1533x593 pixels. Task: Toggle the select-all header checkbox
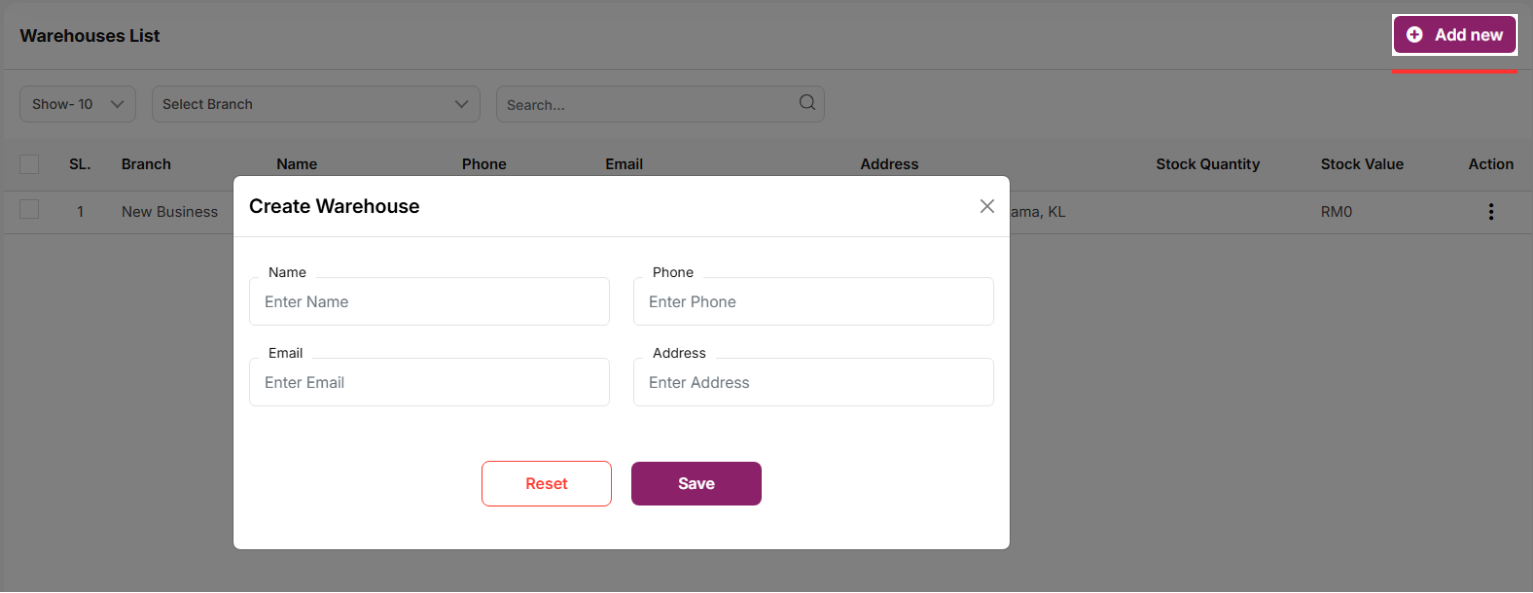tap(29, 164)
